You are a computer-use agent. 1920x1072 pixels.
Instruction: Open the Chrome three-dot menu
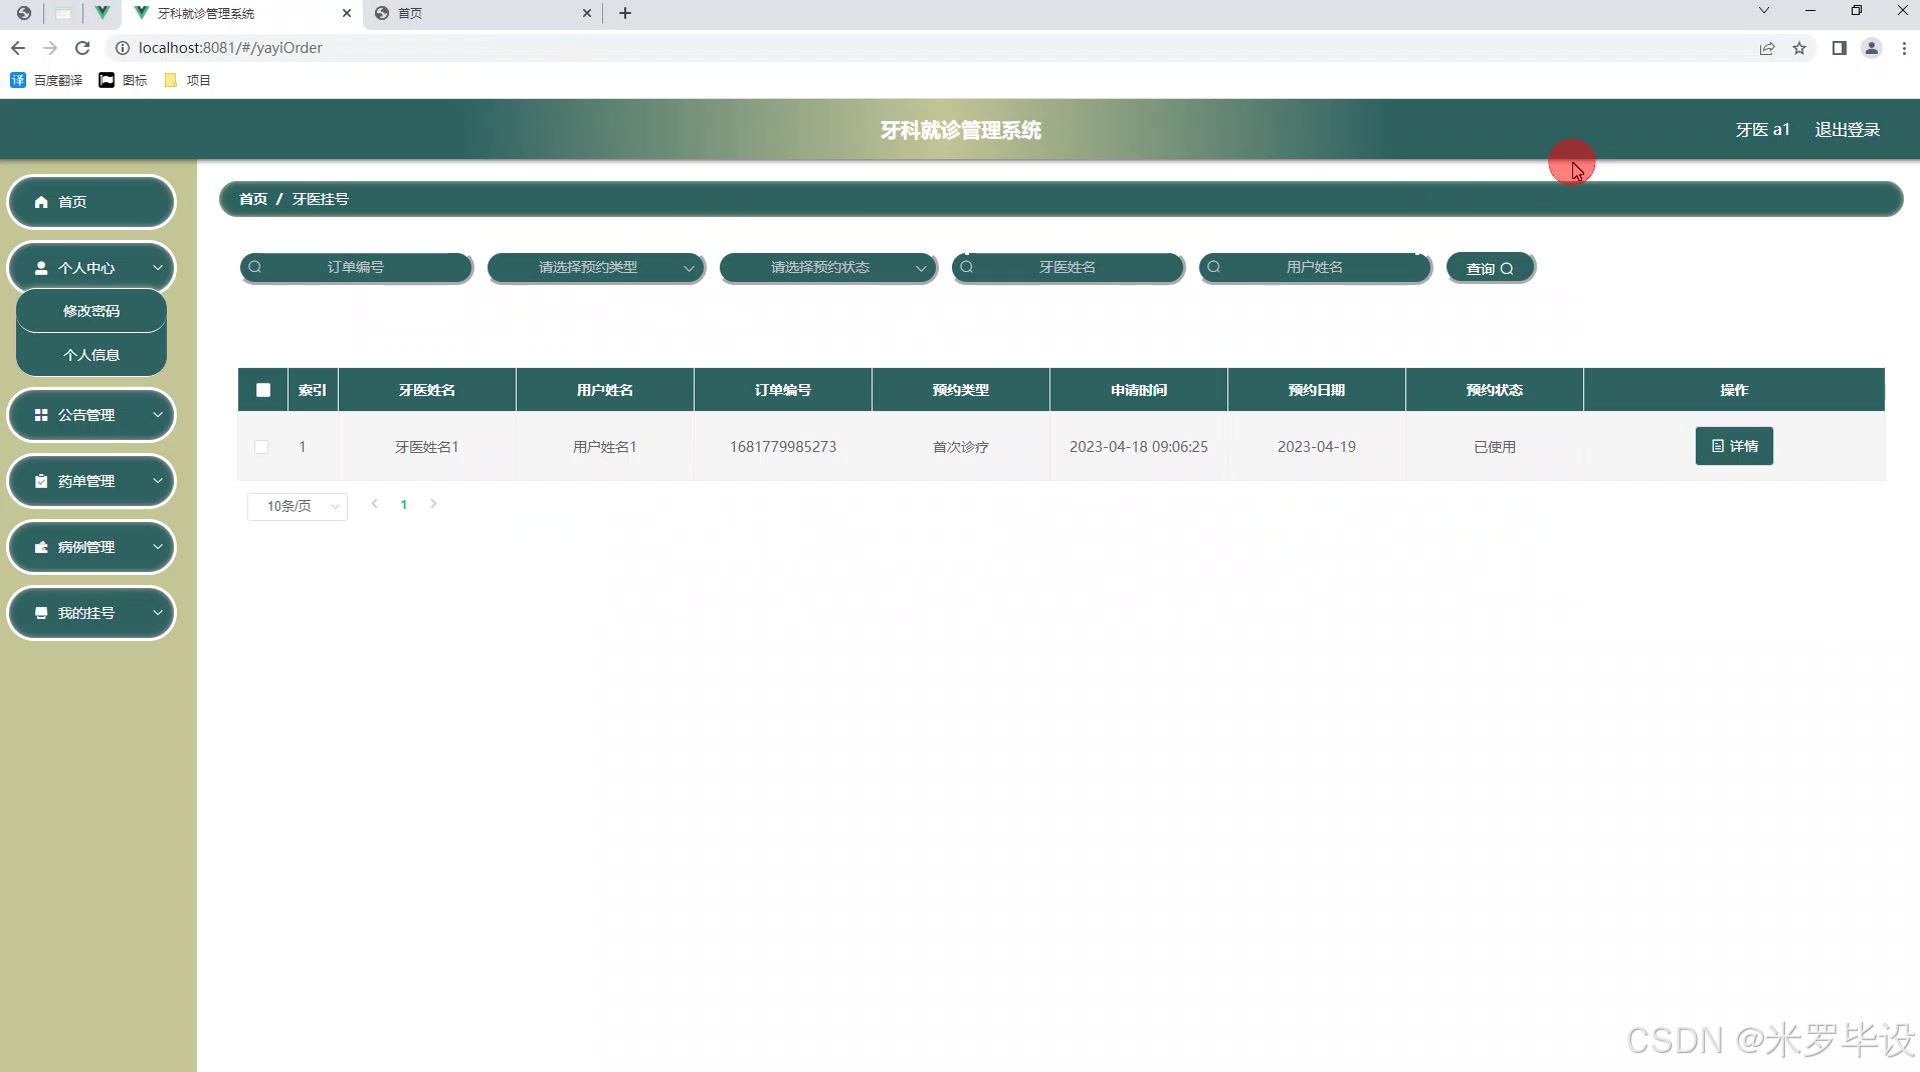(x=1904, y=48)
